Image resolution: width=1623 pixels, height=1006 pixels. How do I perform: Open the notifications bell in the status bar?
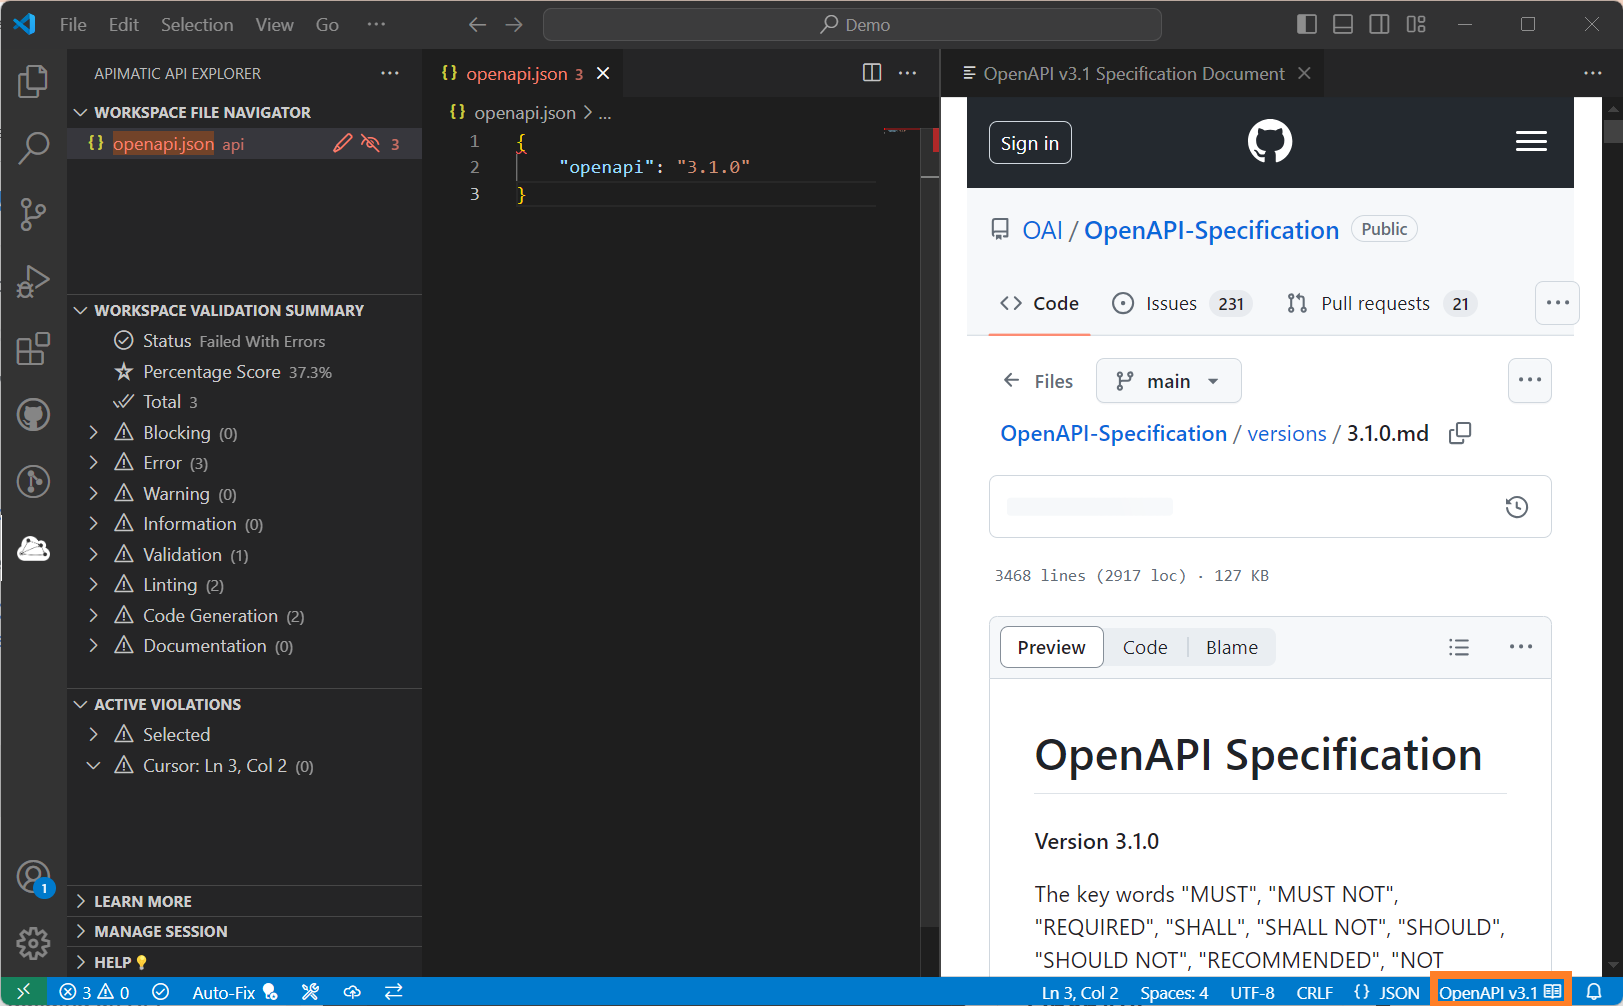click(1594, 992)
